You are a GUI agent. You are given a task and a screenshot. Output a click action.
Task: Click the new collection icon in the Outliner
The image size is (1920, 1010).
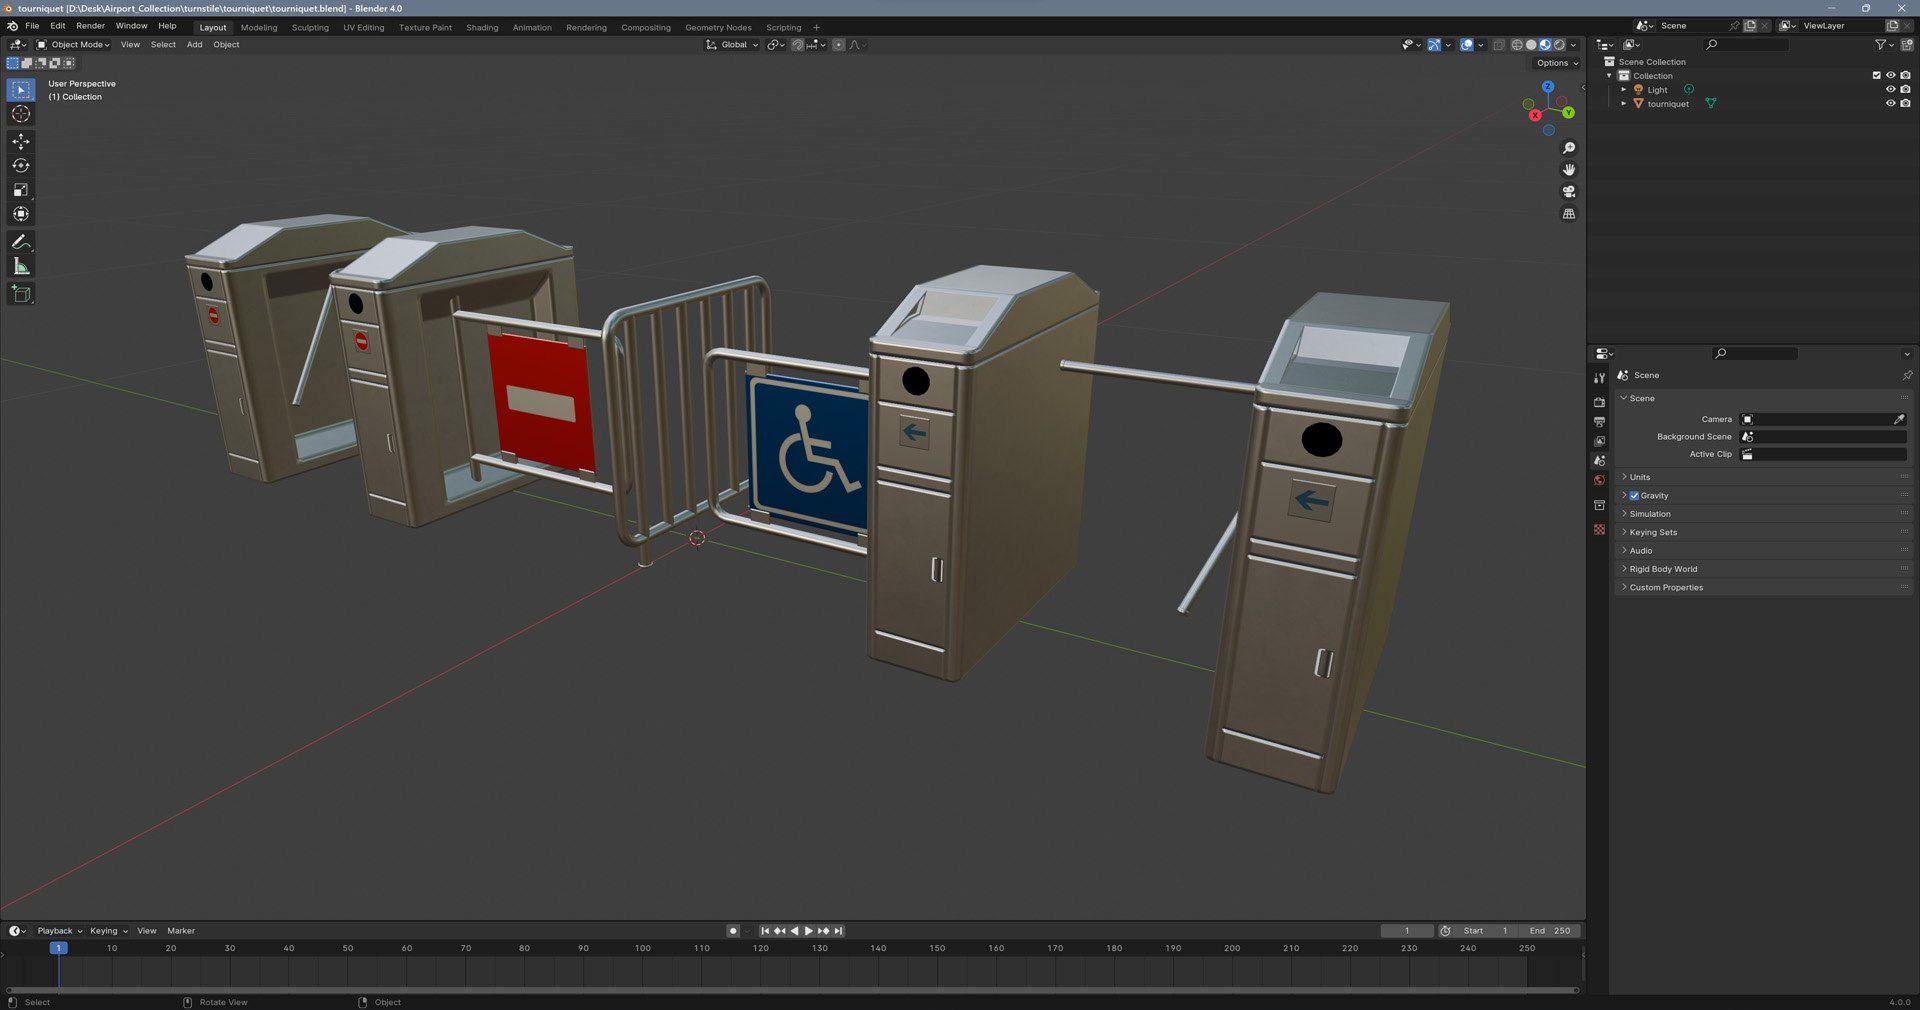pos(1907,45)
